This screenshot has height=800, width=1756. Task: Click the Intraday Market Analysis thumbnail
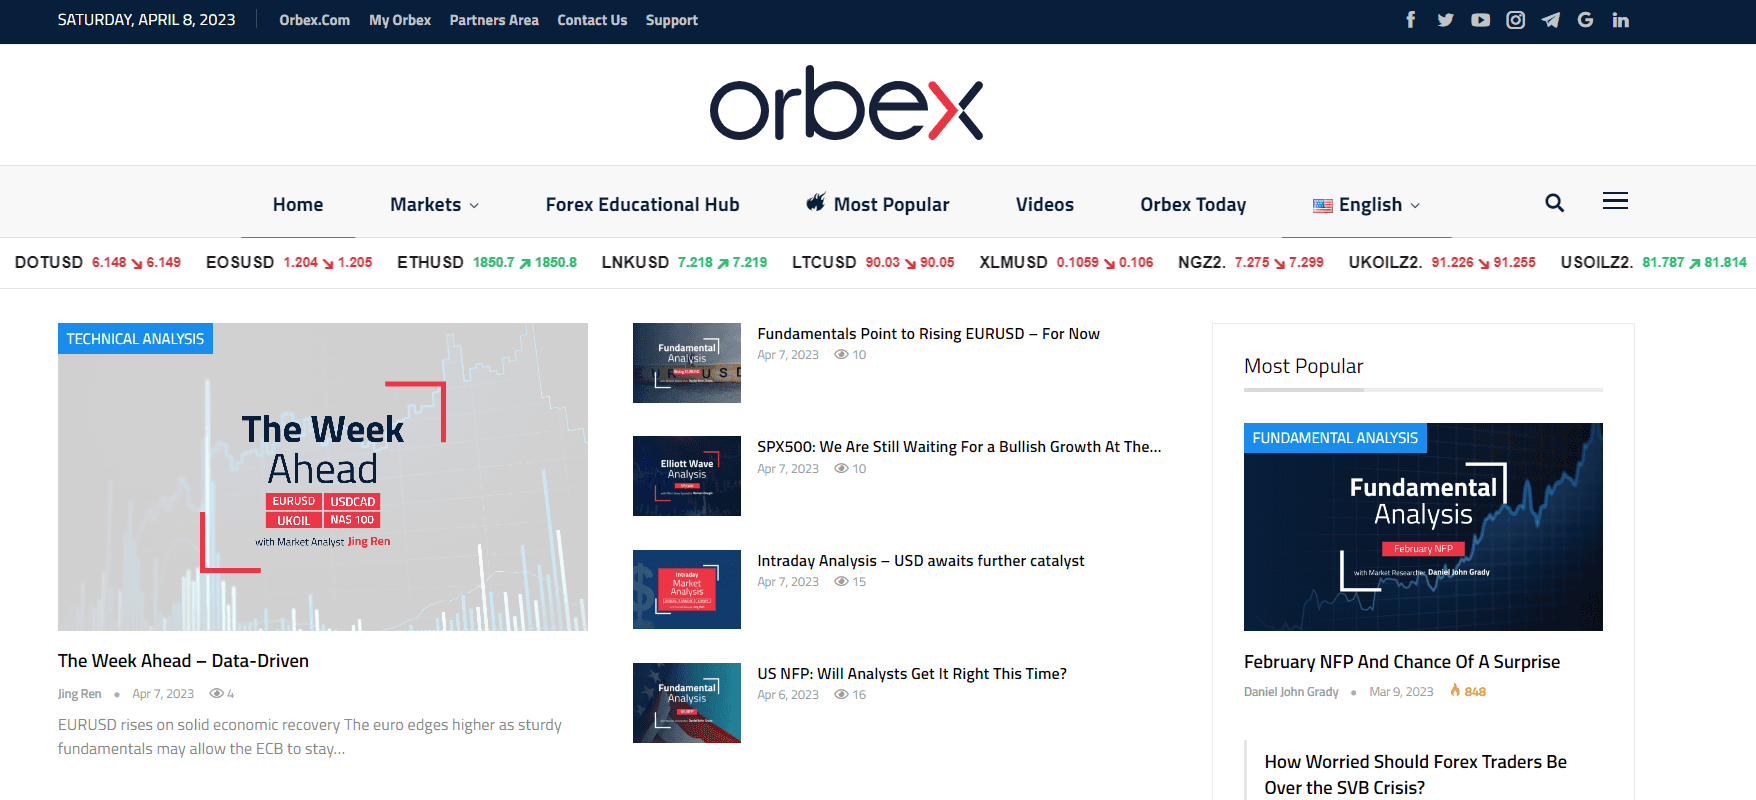(687, 589)
